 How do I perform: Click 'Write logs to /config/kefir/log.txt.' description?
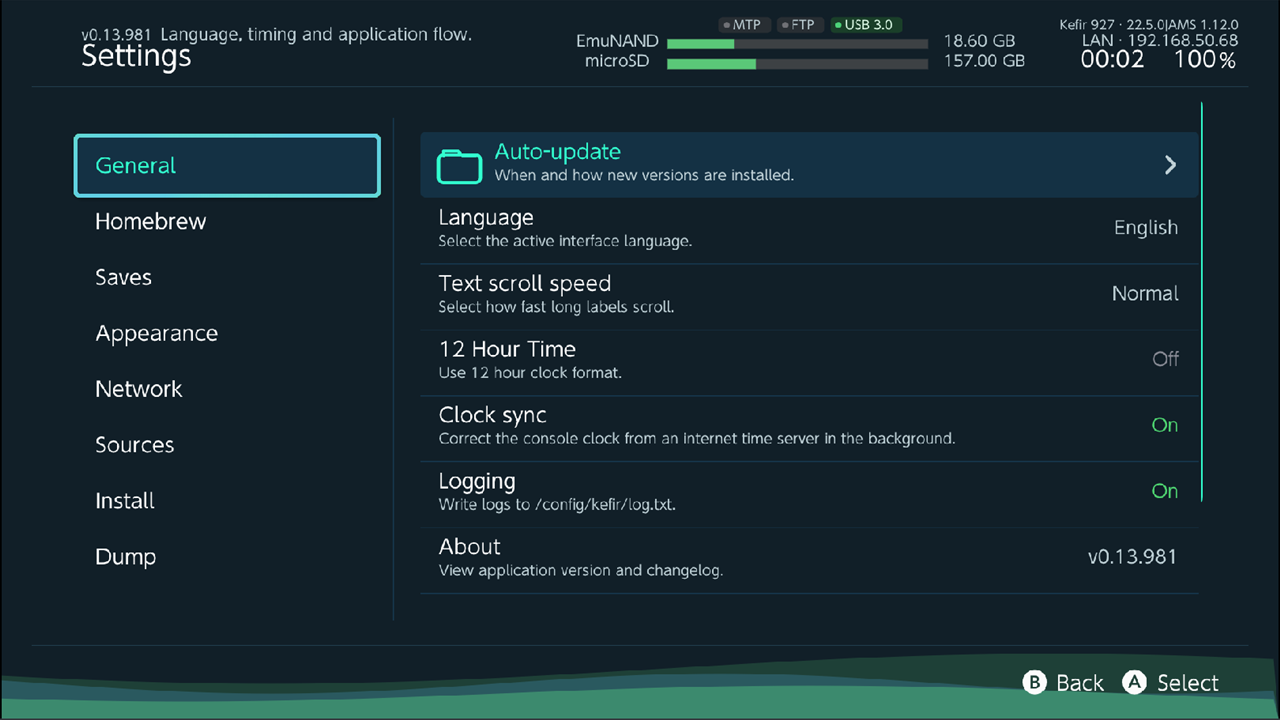(x=557, y=505)
